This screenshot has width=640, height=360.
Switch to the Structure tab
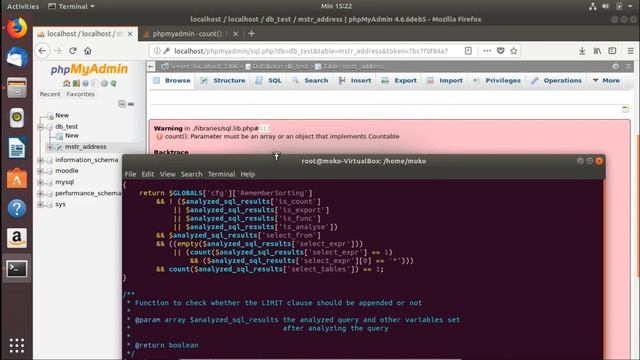coord(223,80)
